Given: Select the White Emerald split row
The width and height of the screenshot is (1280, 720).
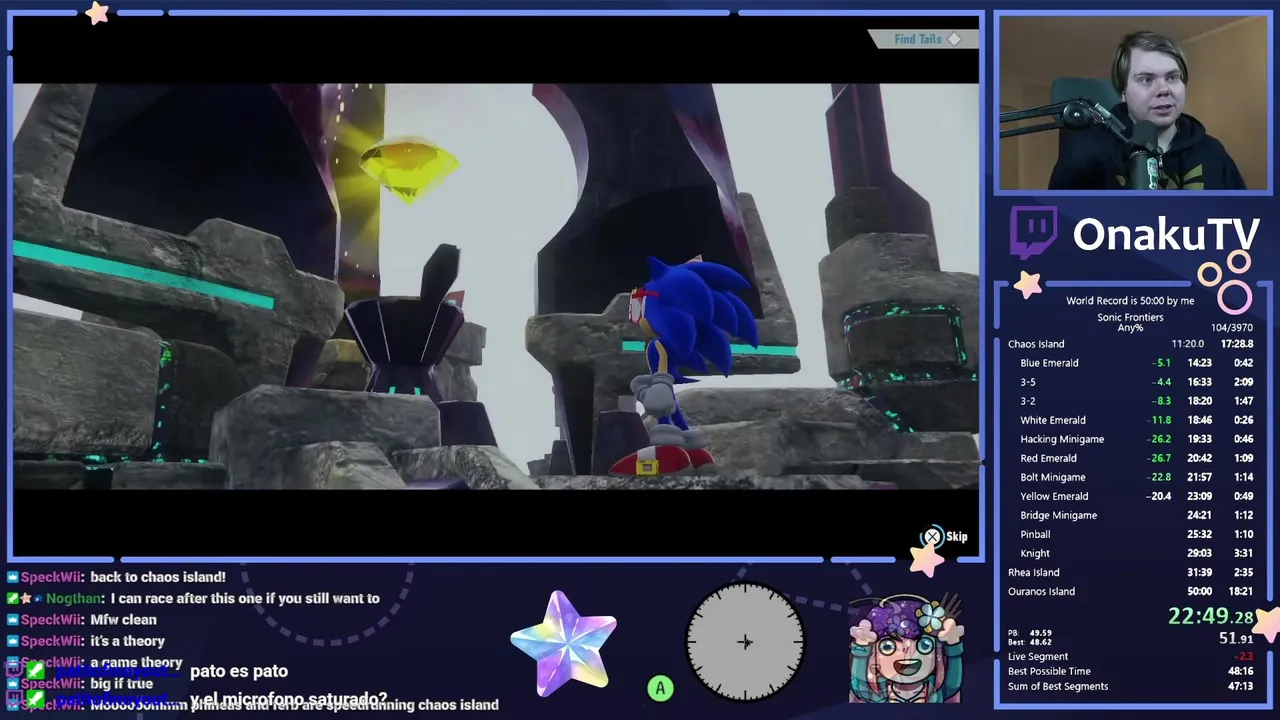Looking at the screenshot, I should 1130,420.
